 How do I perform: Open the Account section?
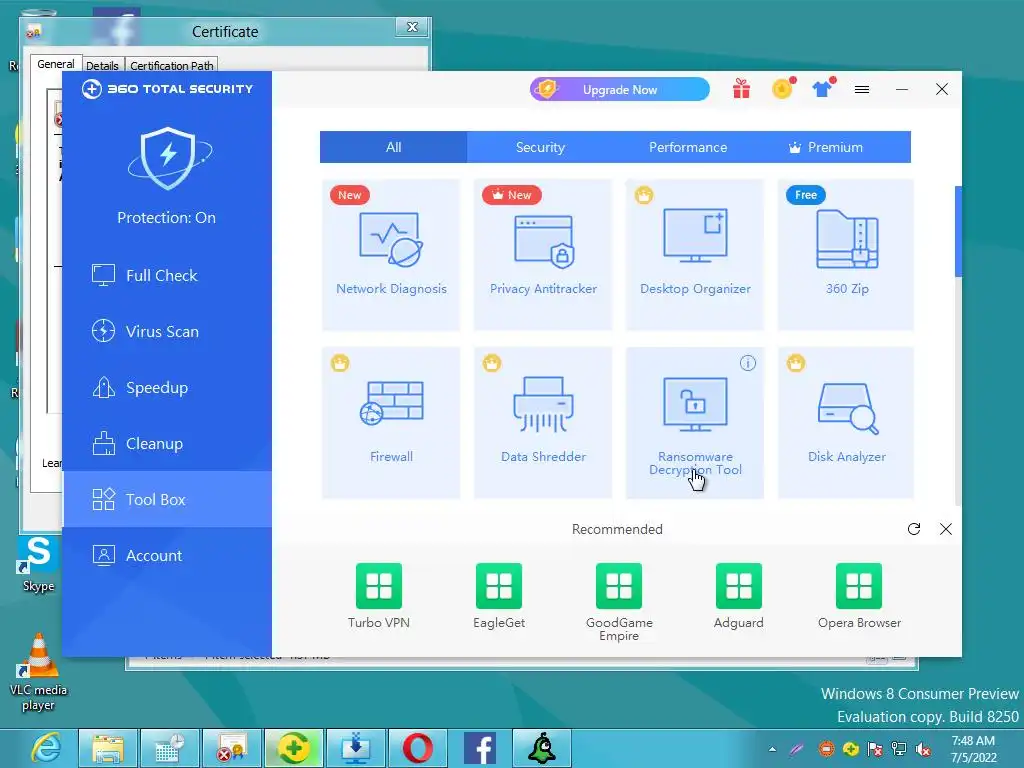tap(167, 555)
